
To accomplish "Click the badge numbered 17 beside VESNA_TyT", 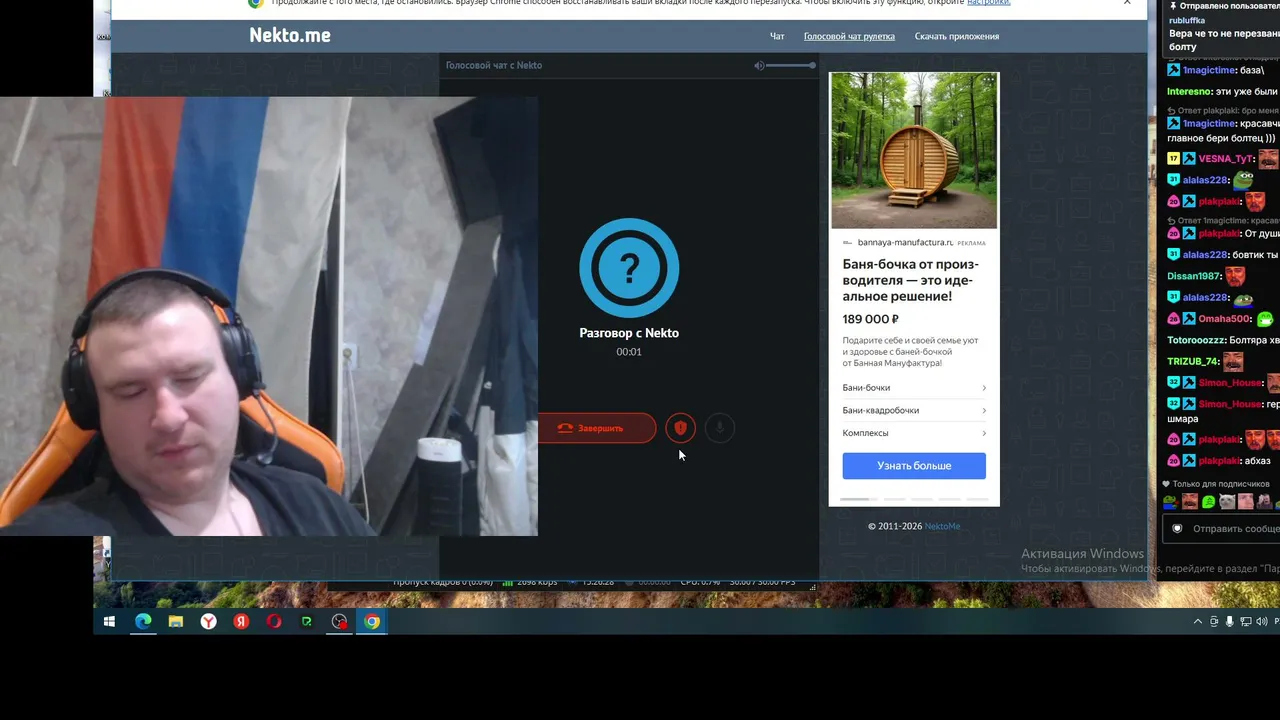I will (x=1173, y=159).
